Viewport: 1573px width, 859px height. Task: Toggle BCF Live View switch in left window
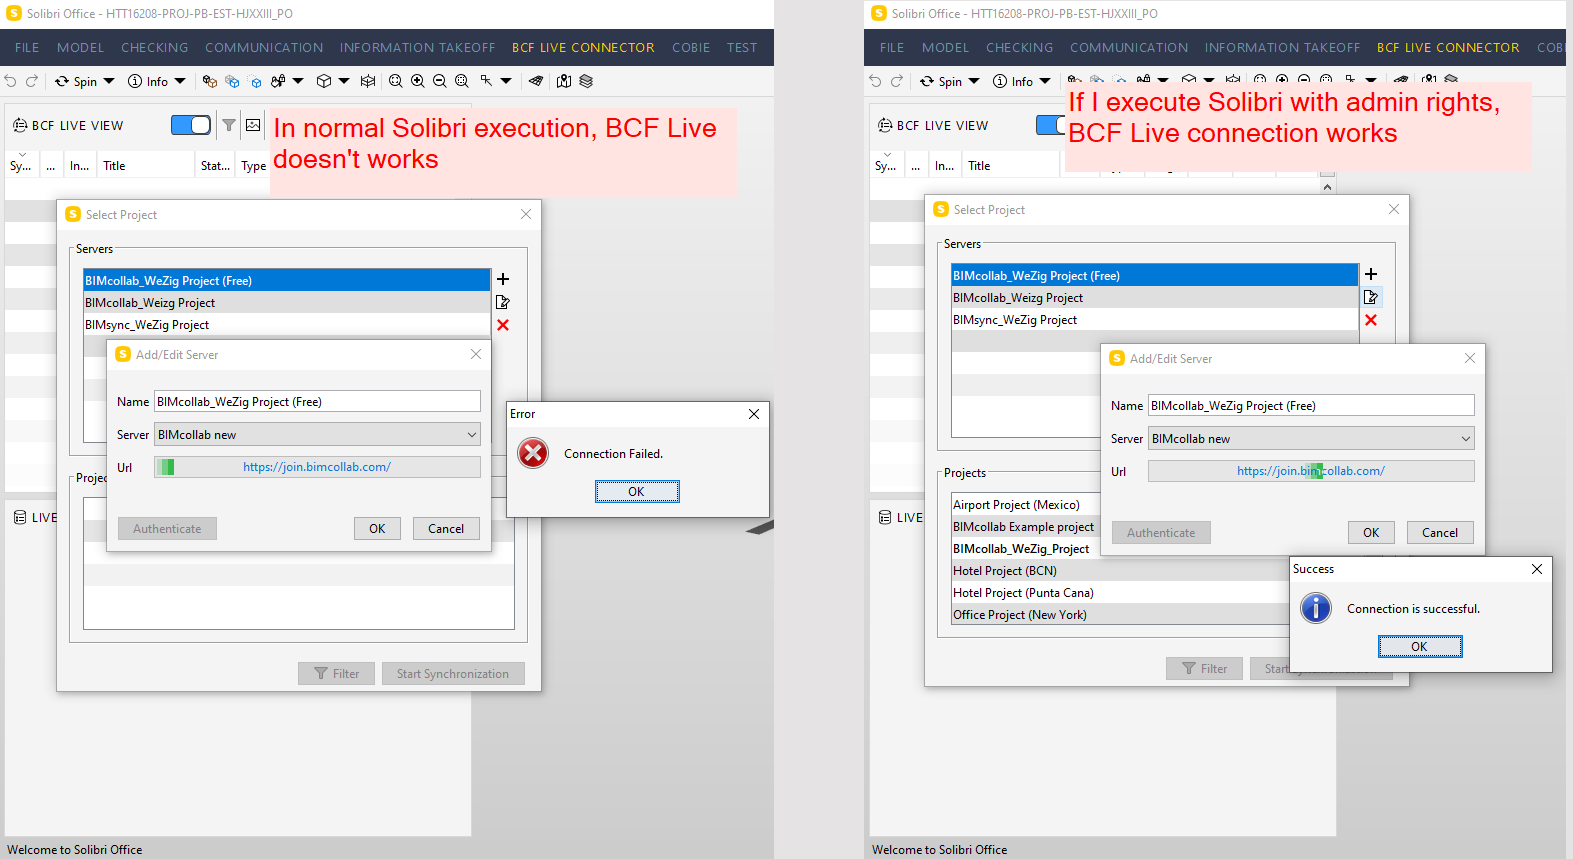tap(191, 125)
